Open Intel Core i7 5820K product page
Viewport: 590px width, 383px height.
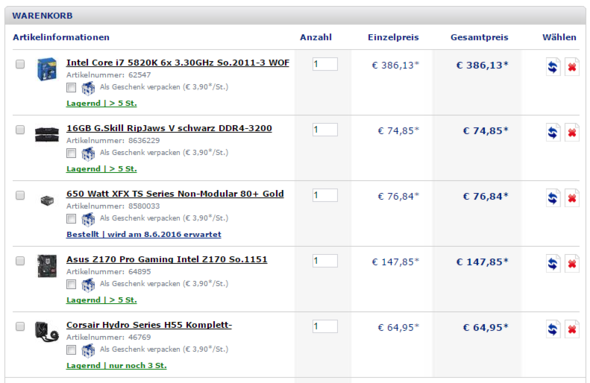point(178,63)
